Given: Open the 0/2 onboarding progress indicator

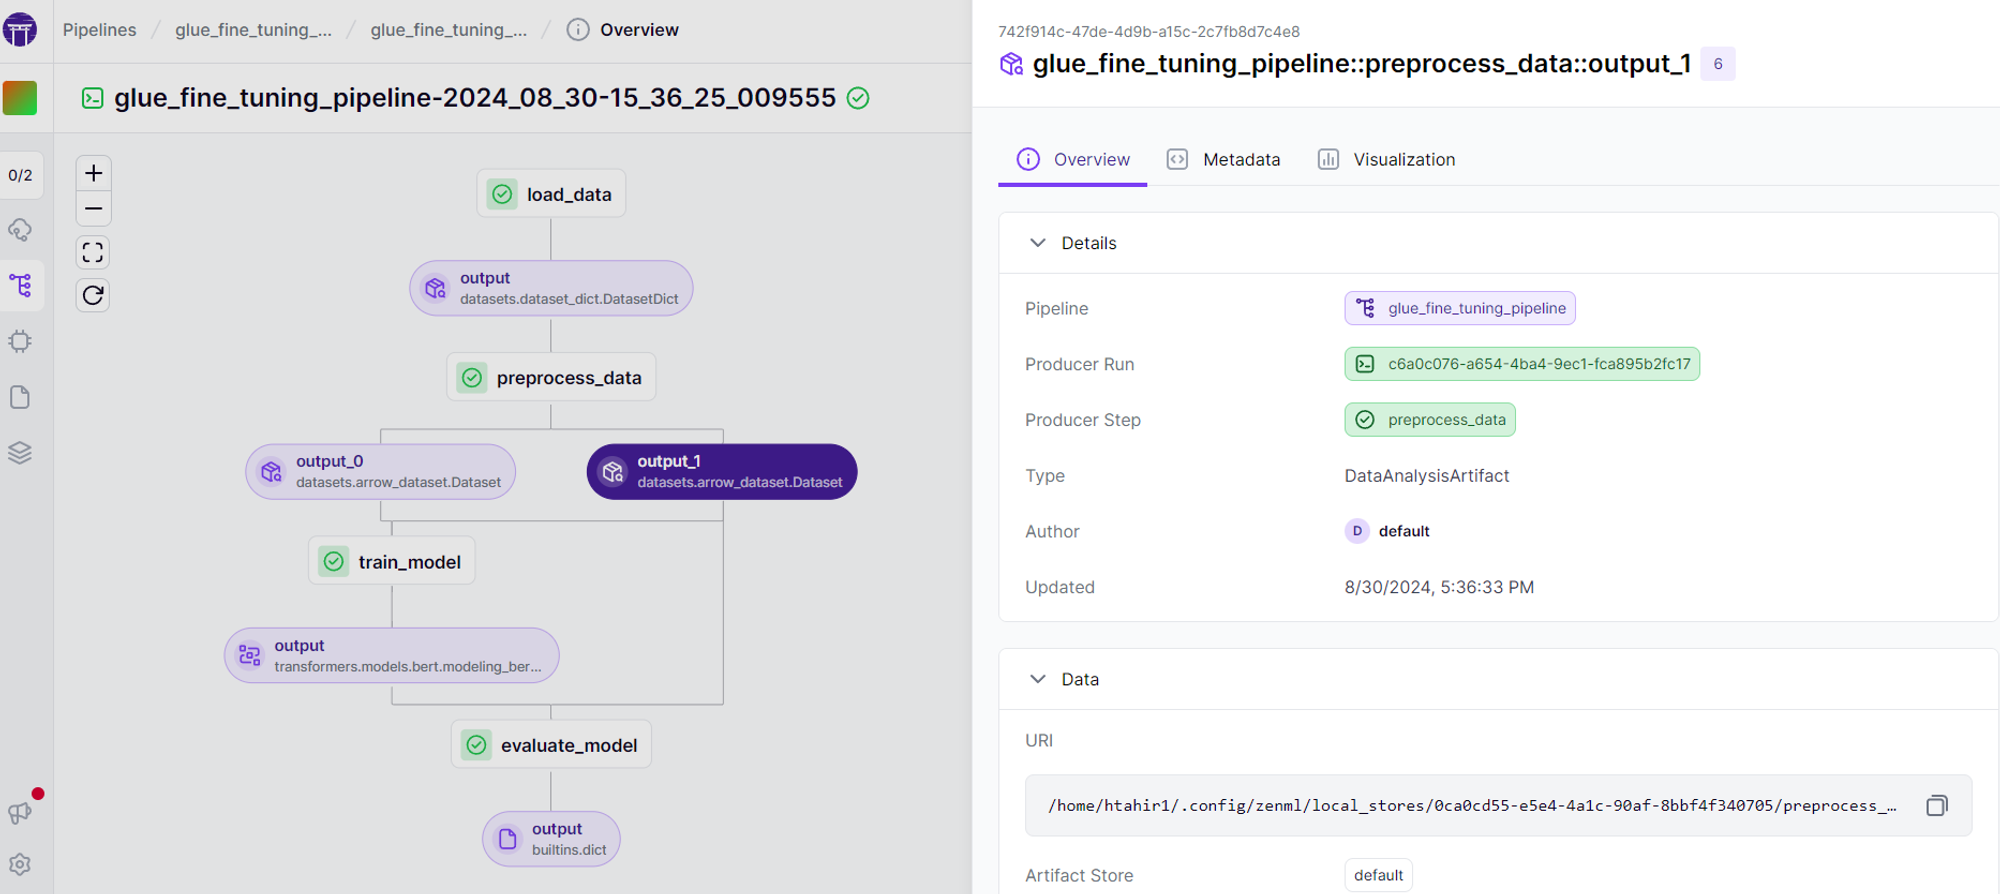Looking at the screenshot, I should (20, 175).
